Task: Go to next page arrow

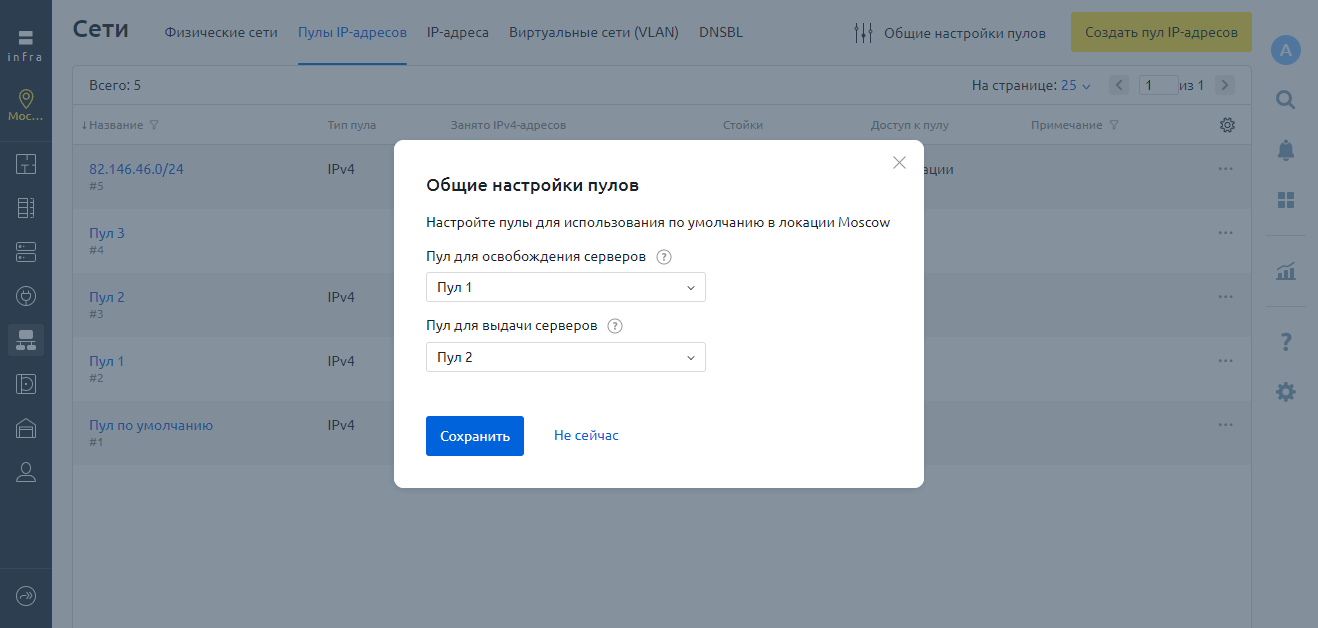Action: (x=1225, y=85)
